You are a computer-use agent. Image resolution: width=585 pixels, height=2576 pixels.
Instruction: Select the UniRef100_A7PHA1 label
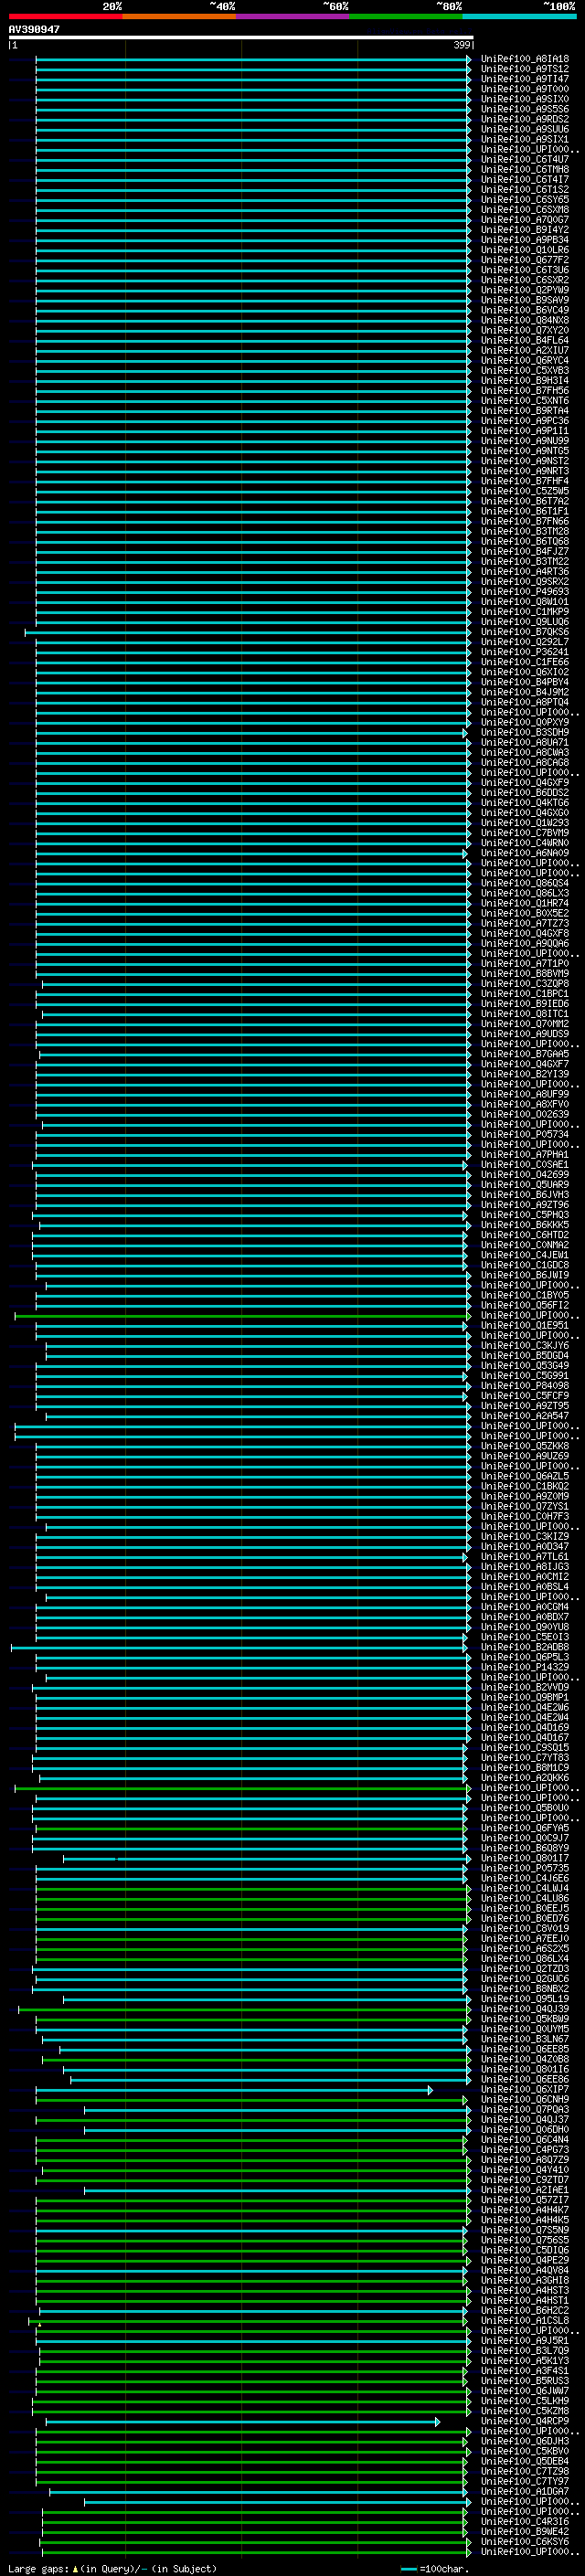pyautogui.click(x=525, y=1154)
